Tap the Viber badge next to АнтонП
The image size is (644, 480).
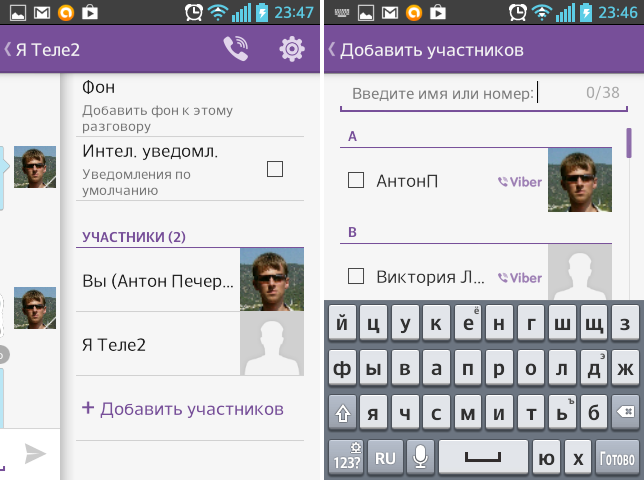tap(520, 182)
